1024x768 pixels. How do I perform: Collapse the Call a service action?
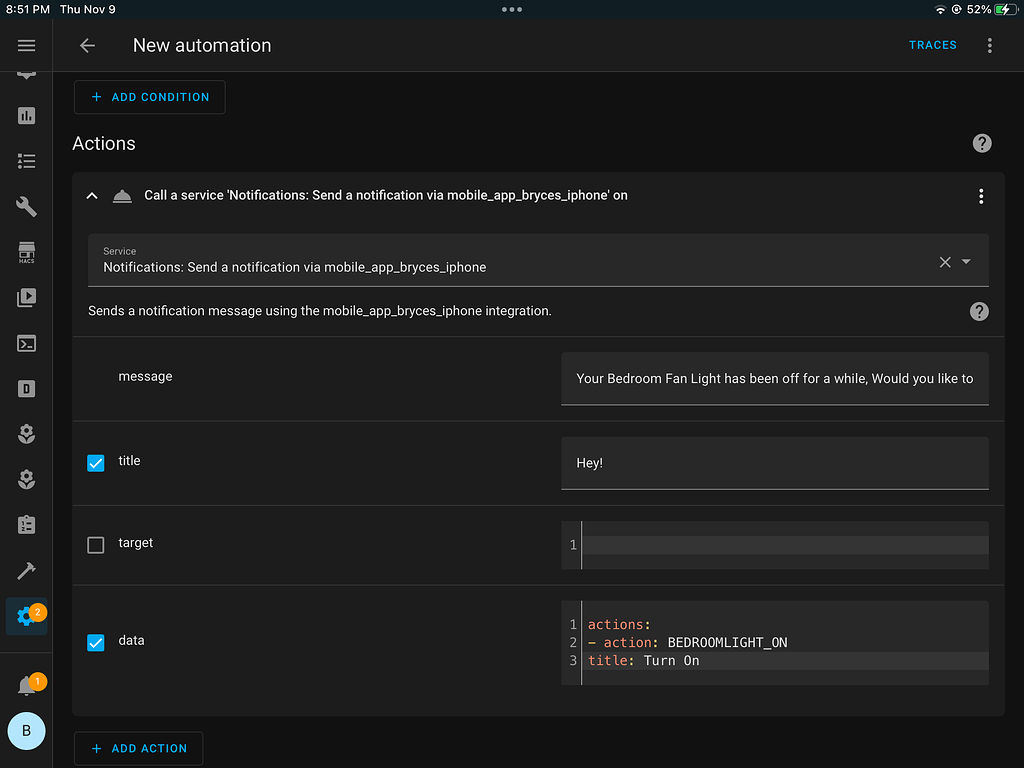coord(91,196)
